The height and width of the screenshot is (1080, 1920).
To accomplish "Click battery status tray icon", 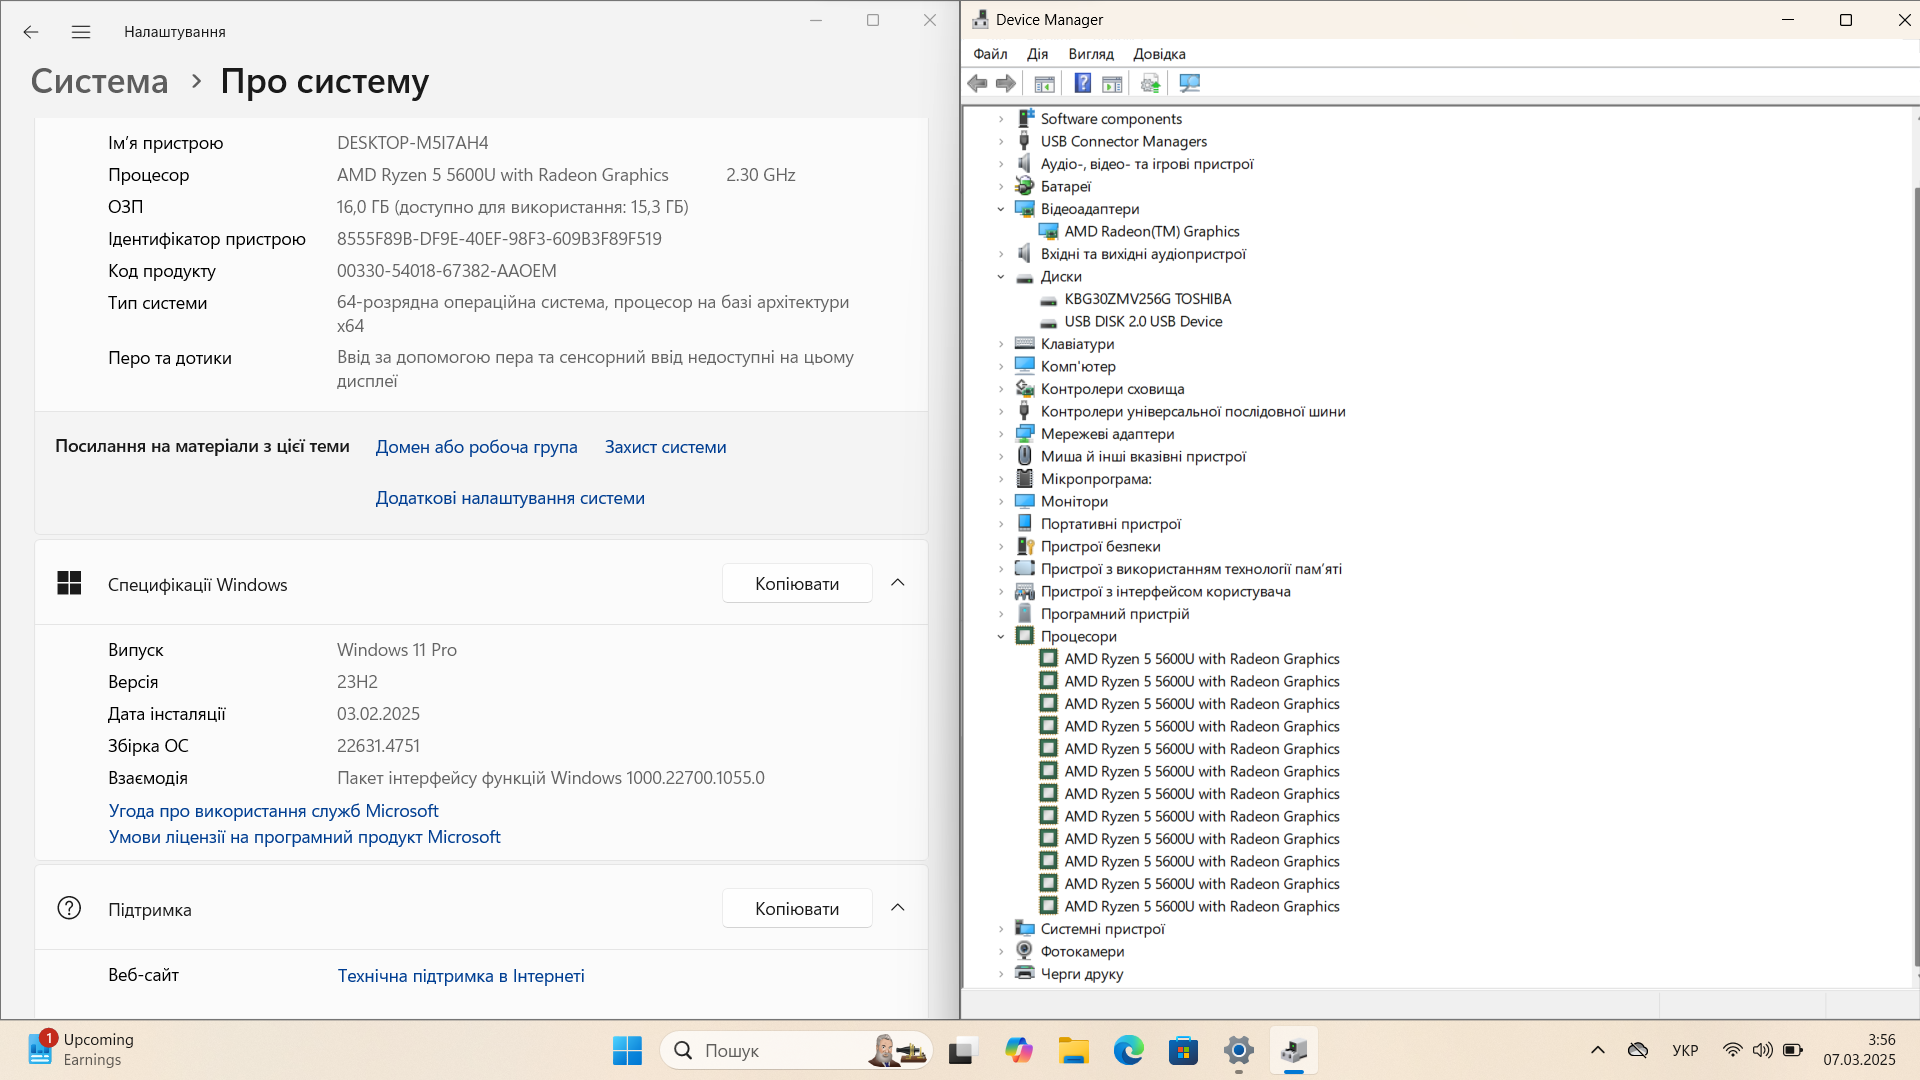I will (1793, 1050).
